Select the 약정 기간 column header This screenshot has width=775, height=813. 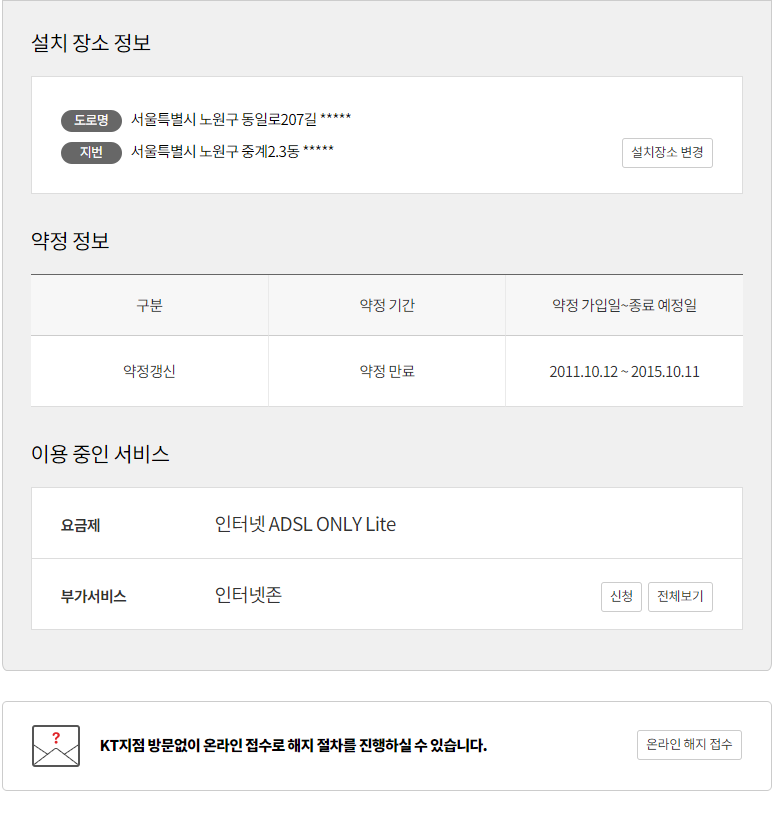[x=387, y=305]
